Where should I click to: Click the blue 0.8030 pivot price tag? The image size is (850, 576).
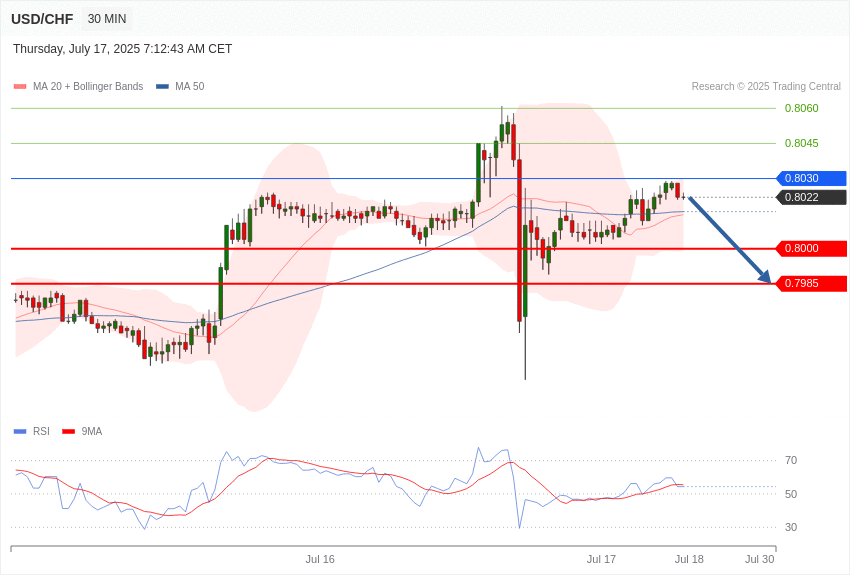[812, 178]
